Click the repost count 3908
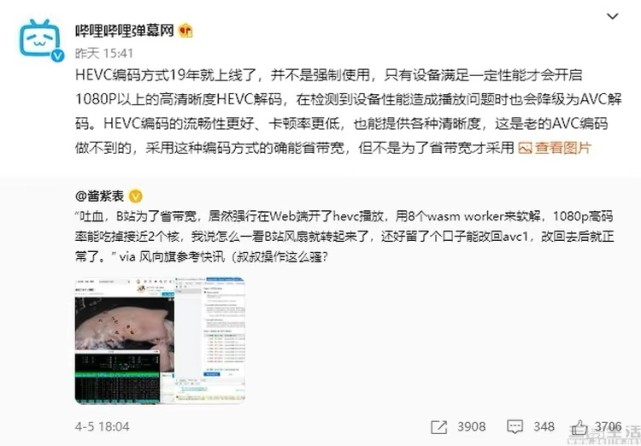Screen dimensions: 641x446 point(471,427)
